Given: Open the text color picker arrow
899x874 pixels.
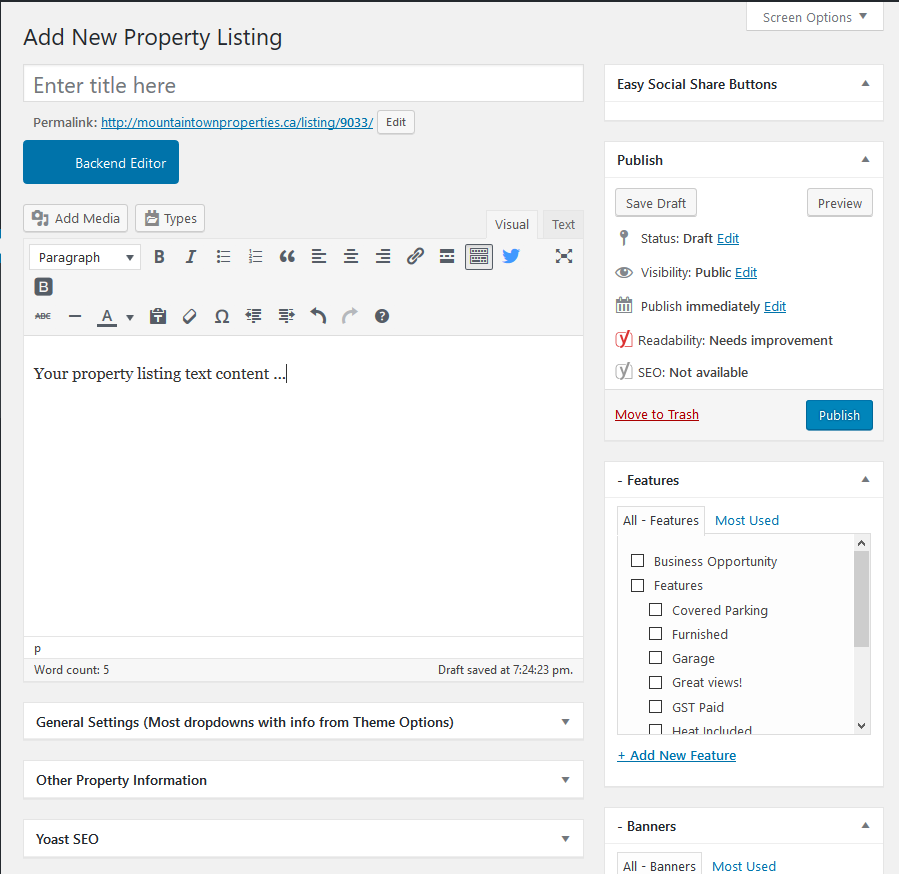Looking at the screenshot, I should point(130,317).
